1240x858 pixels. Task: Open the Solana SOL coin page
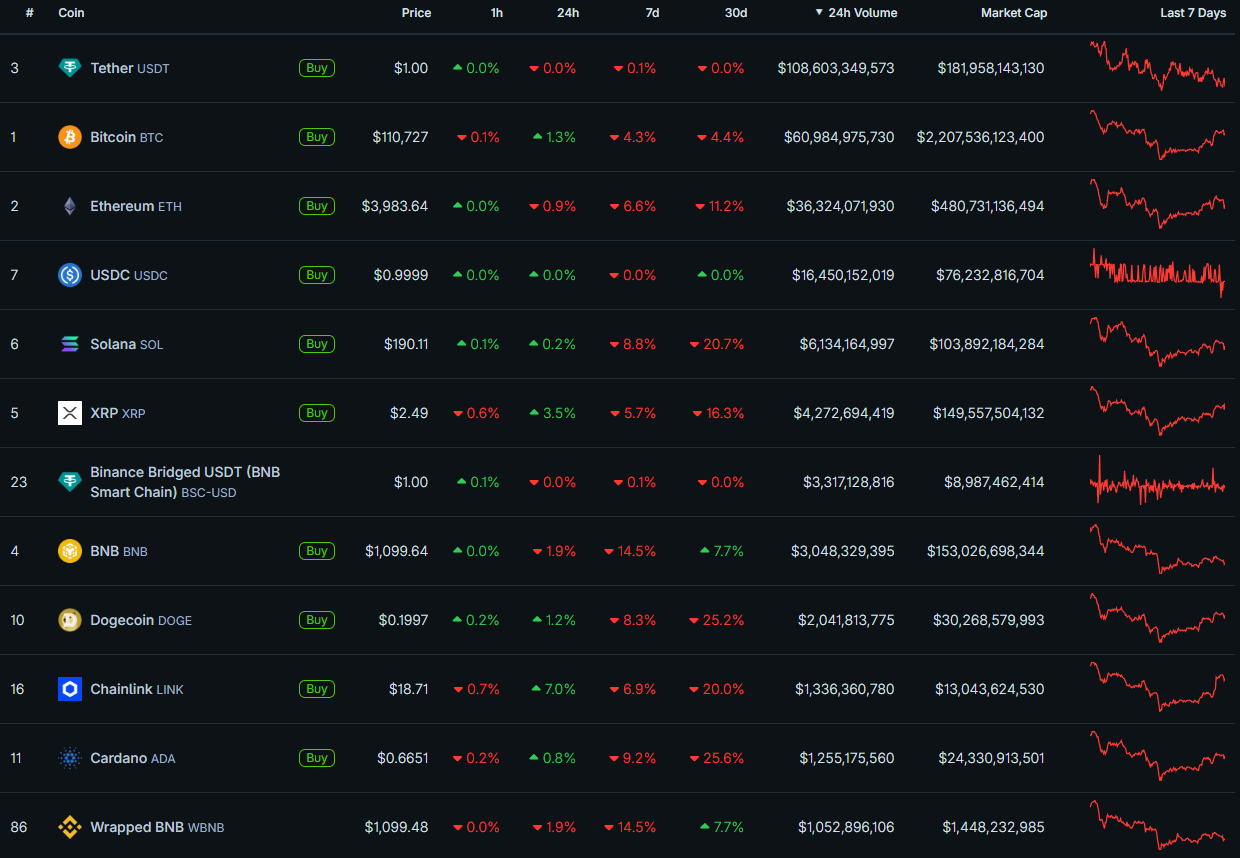[127, 344]
